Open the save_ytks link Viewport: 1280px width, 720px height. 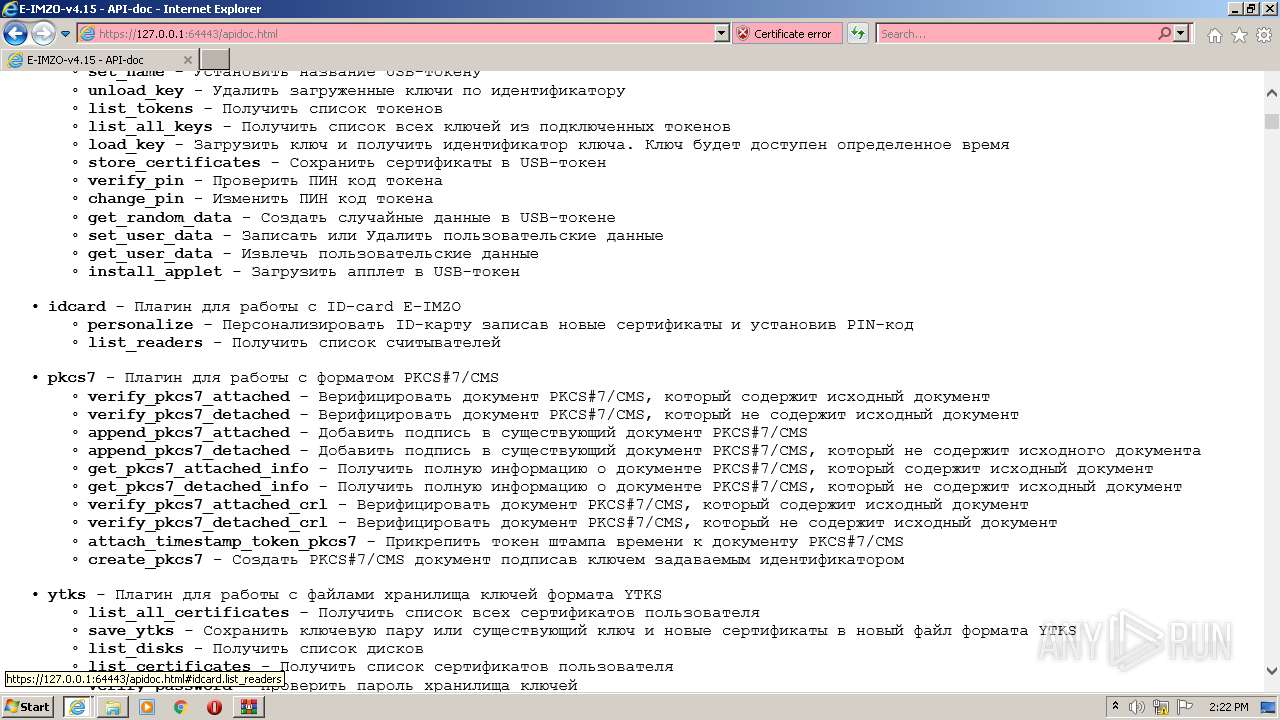[131, 631]
